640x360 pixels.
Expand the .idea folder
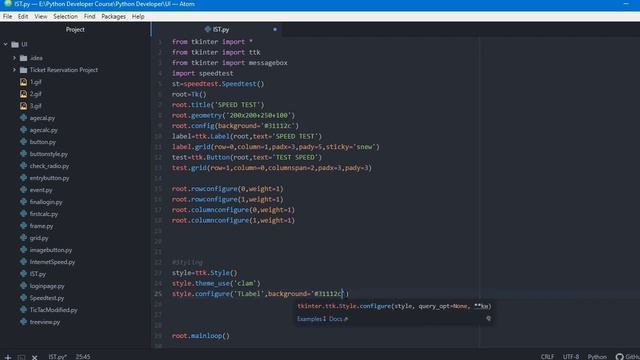(x=14, y=58)
